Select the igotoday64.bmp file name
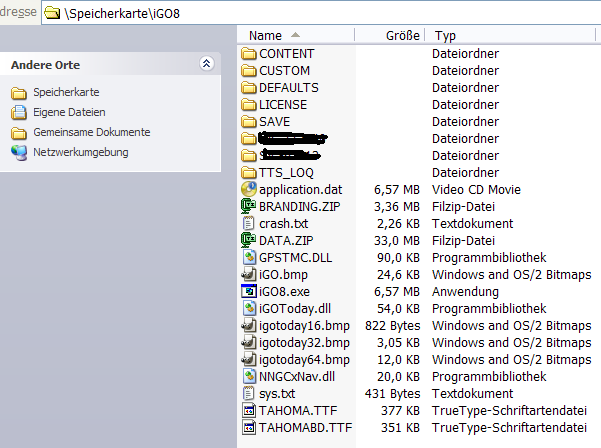The width and height of the screenshot is (601, 448). click(x=304, y=360)
